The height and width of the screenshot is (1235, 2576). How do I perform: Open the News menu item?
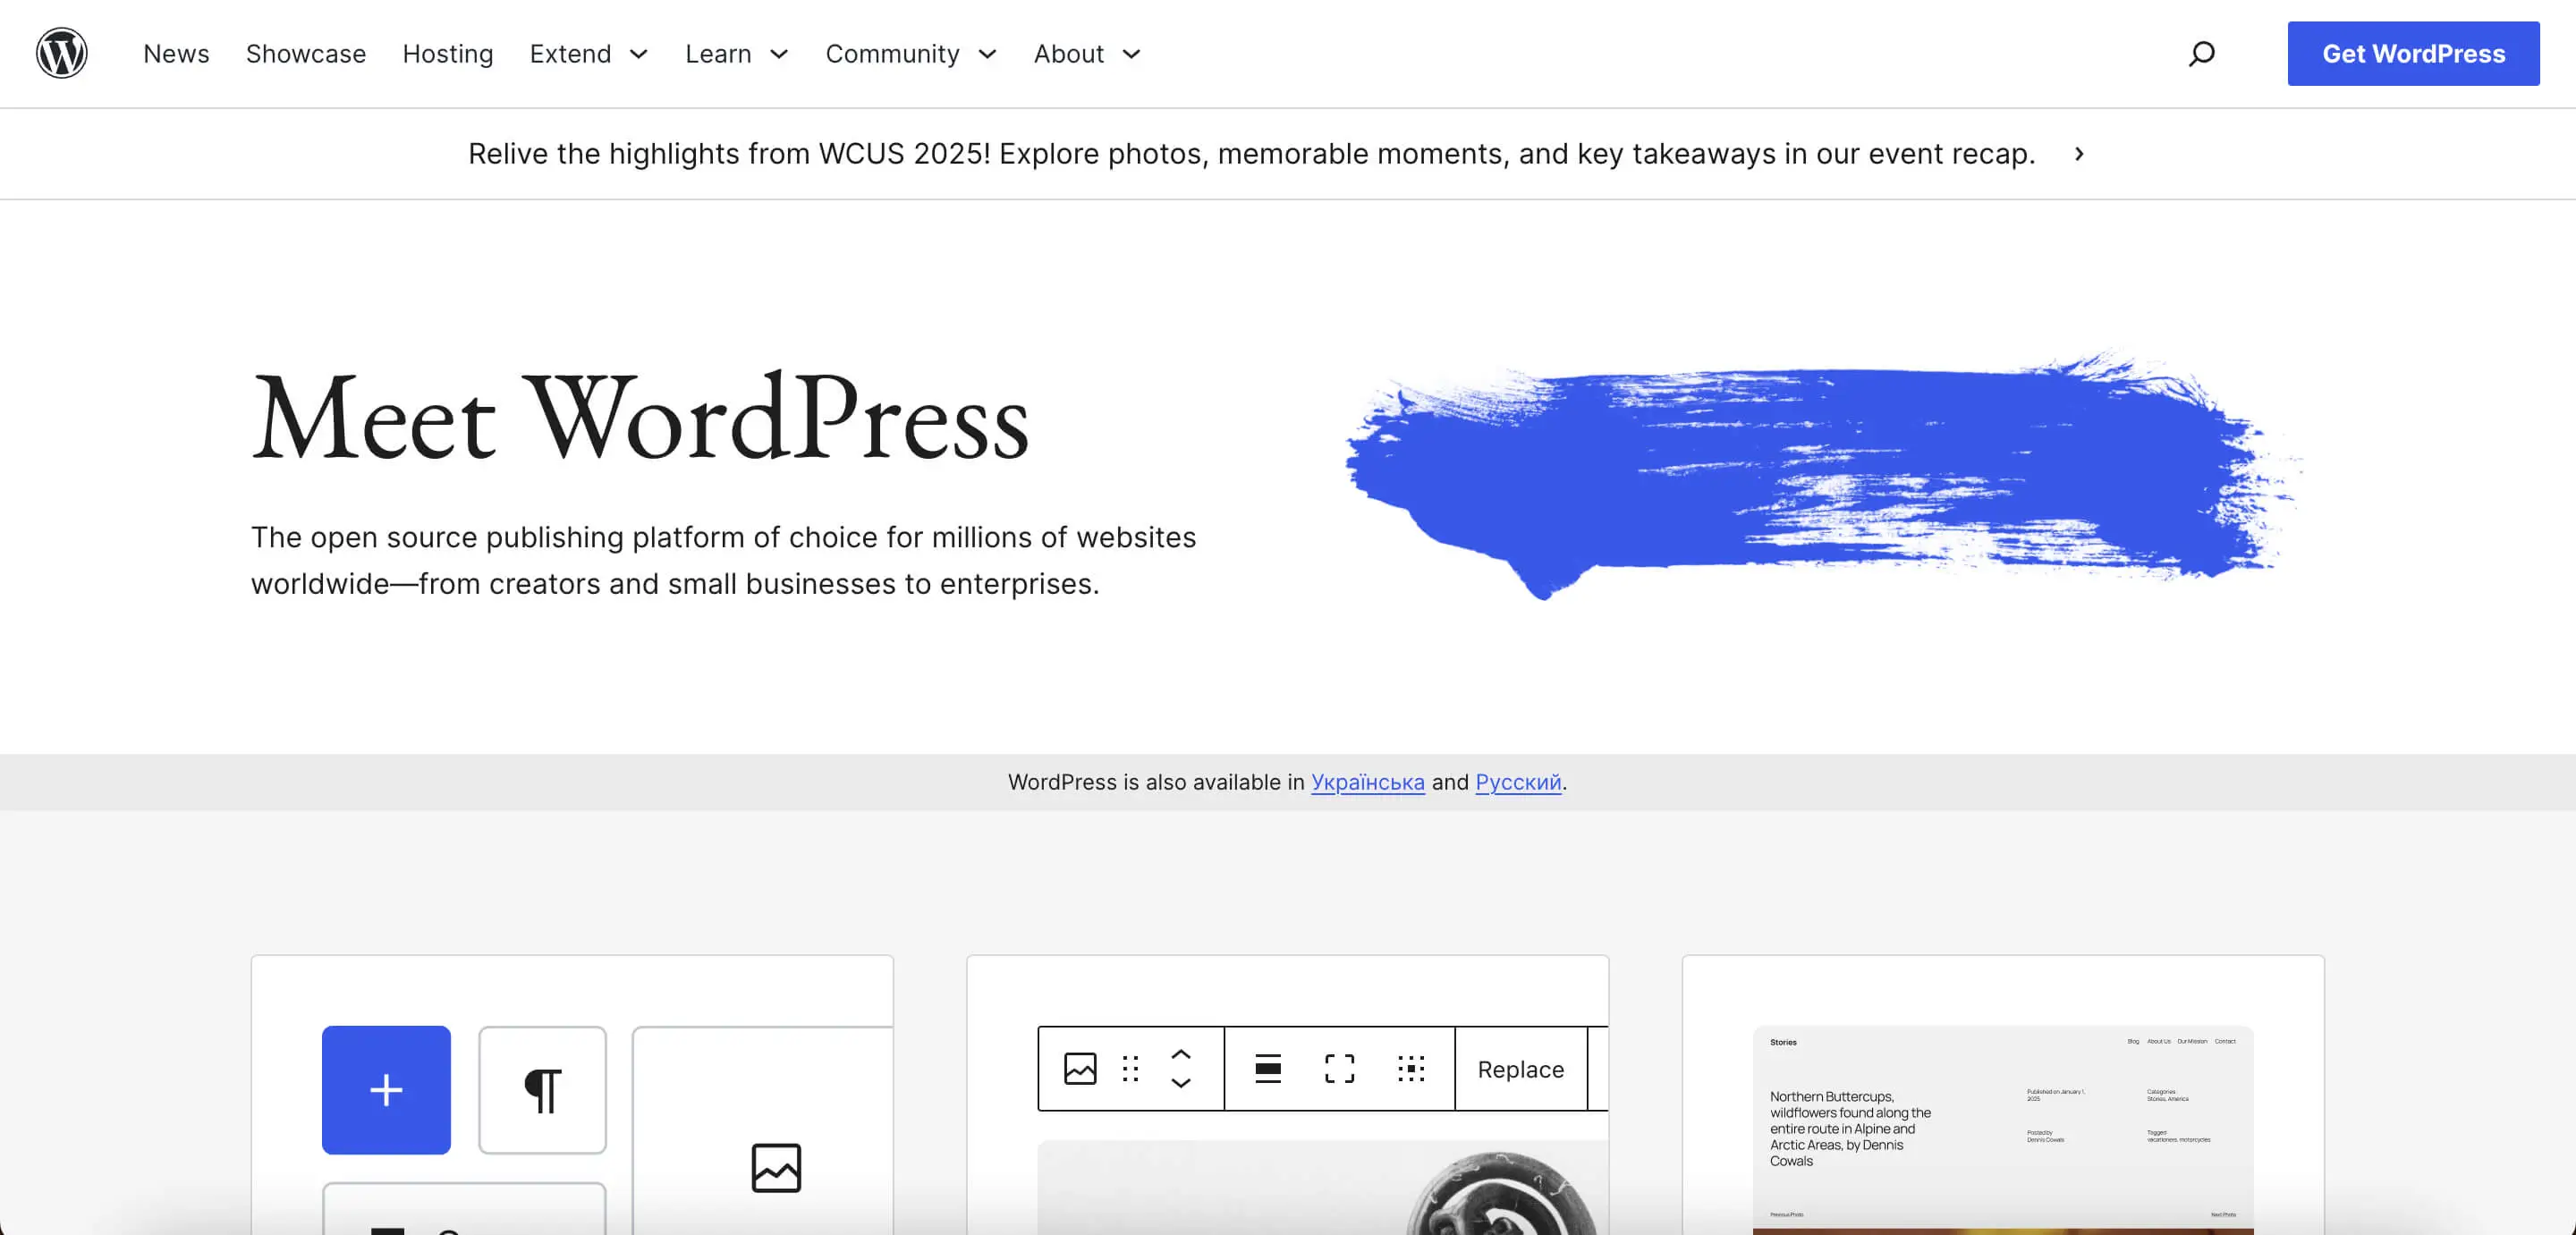click(176, 53)
